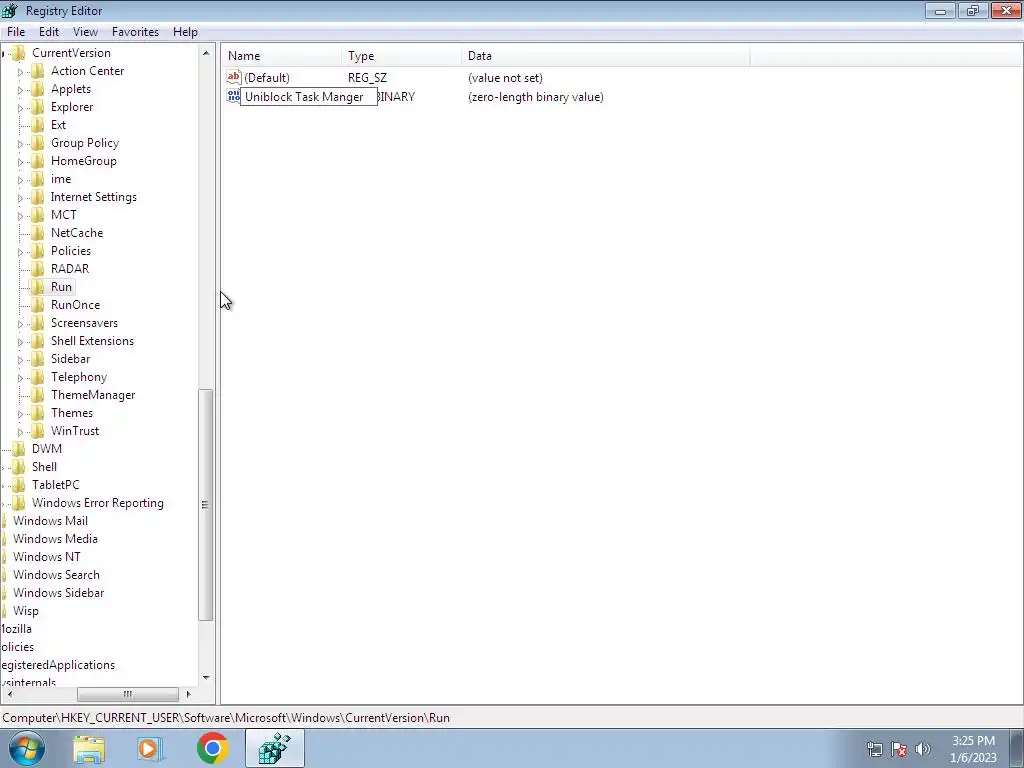
Task: Select the Run key in tree
Action: pyautogui.click(x=61, y=287)
